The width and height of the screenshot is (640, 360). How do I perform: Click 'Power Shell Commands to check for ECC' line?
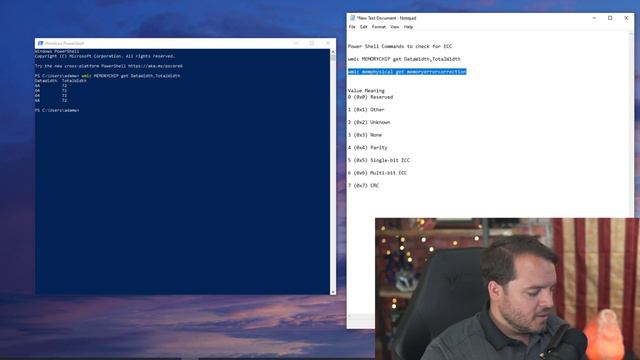400,47
